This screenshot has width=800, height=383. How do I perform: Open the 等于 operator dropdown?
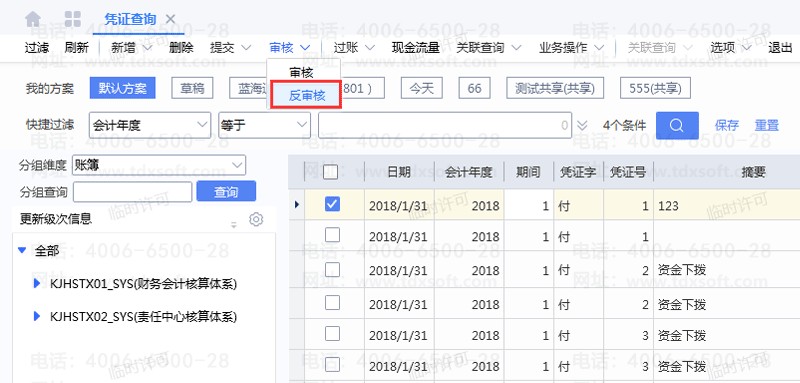264,125
